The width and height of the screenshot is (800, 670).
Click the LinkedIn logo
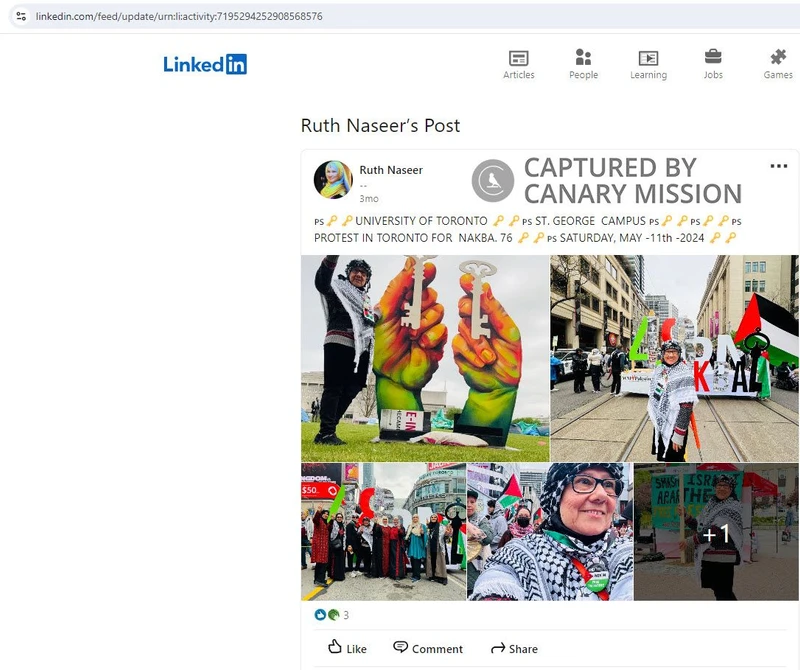click(x=205, y=64)
